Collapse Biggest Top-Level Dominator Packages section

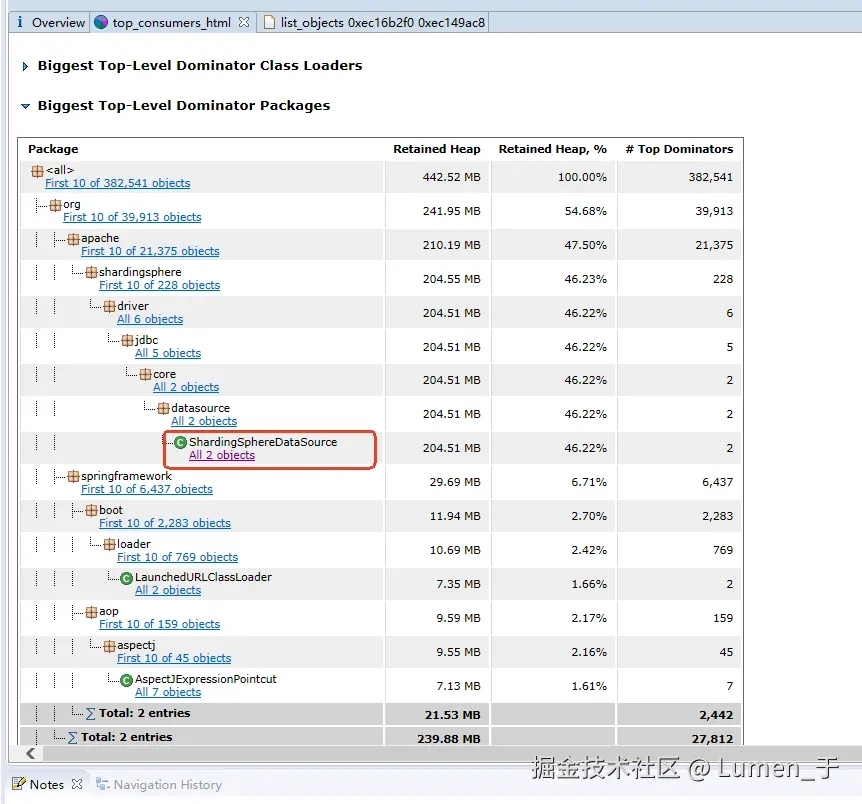point(25,106)
